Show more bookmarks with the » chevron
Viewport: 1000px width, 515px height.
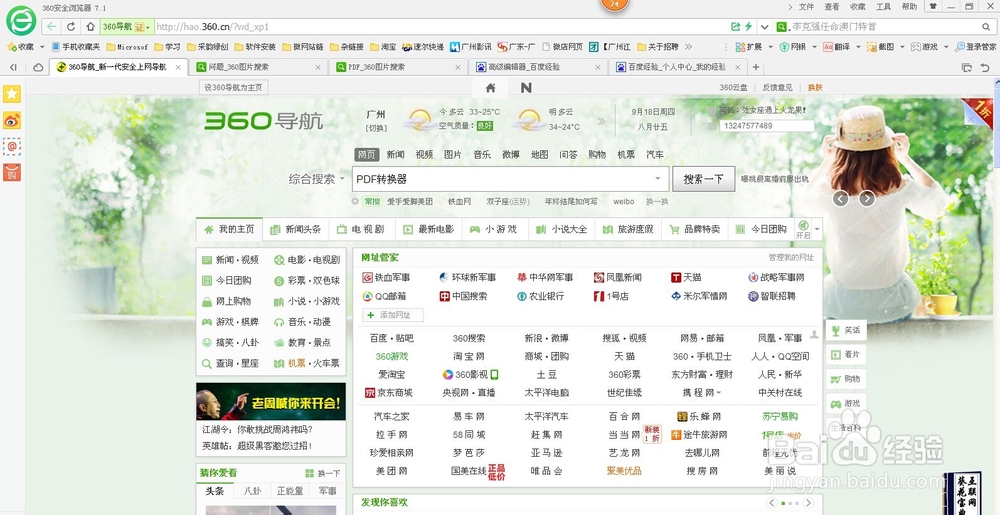[x=691, y=47]
